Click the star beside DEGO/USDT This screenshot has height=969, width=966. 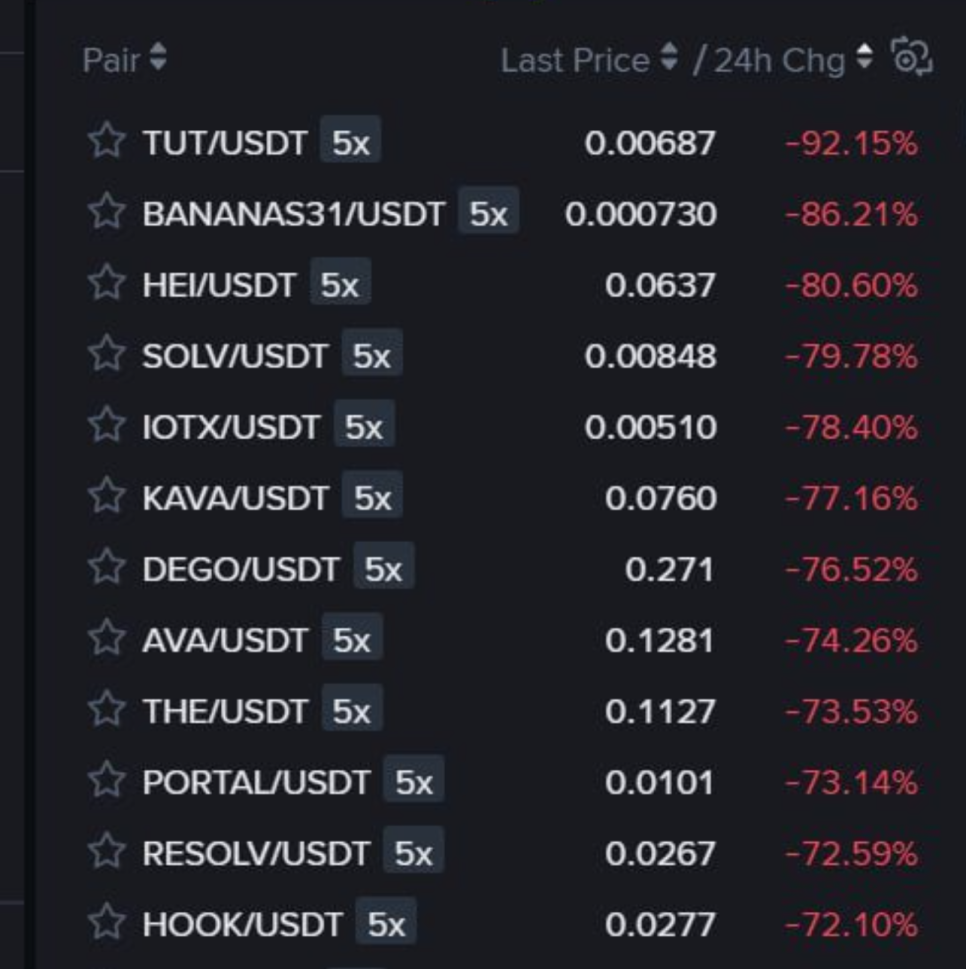coord(105,569)
